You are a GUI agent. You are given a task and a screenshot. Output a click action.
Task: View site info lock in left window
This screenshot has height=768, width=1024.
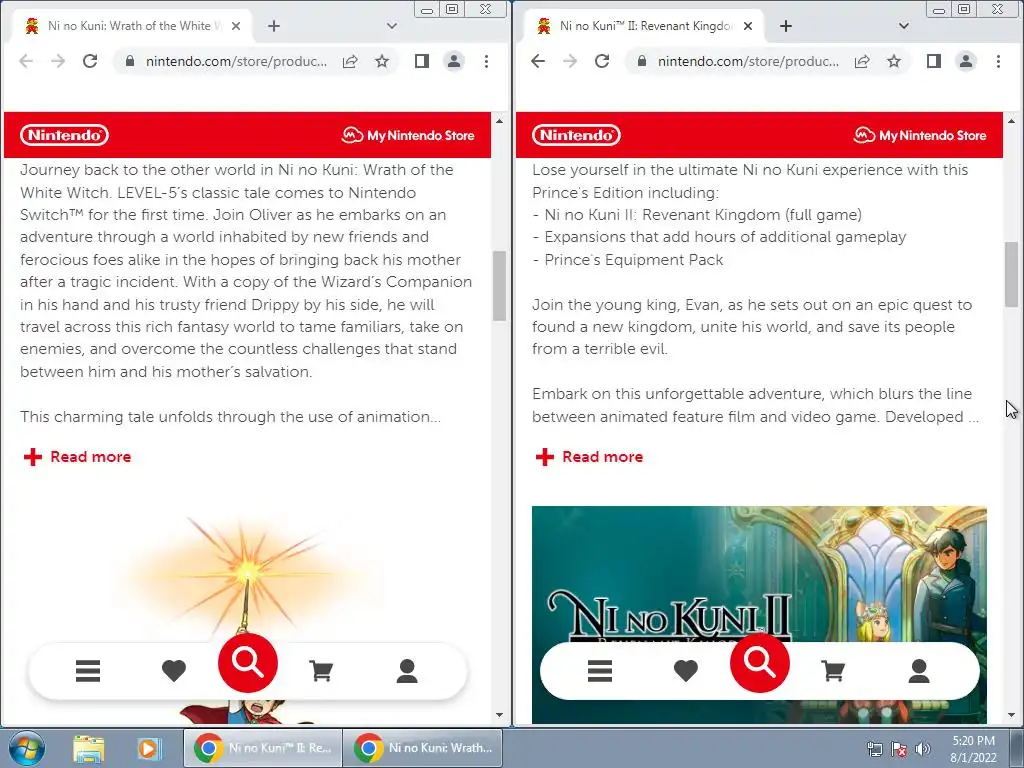(x=130, y=61)
